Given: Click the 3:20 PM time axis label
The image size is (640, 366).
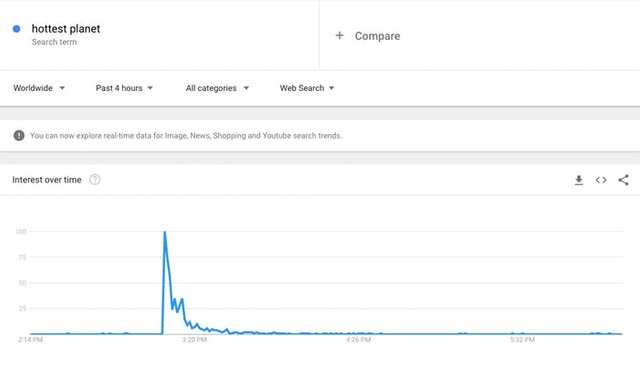Looking at the screenshot, I should point(194,339).
